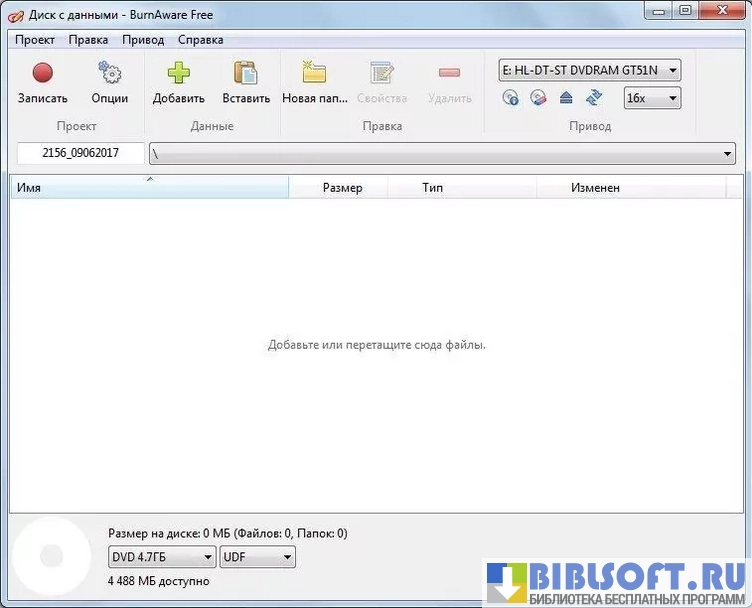Click the green plus Добавить icon
The height and width of the screenshot is (608, 752).
pyautogui.click(x=178, y=74)
